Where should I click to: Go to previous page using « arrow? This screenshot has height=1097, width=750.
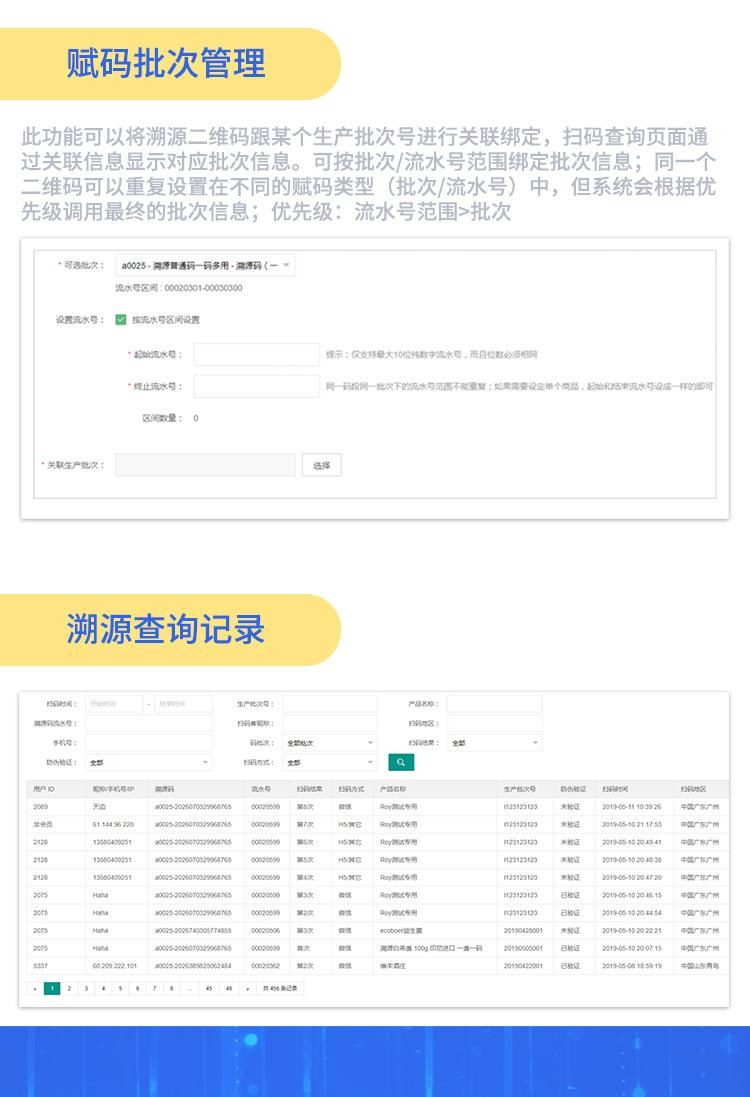tap(35, 988)
